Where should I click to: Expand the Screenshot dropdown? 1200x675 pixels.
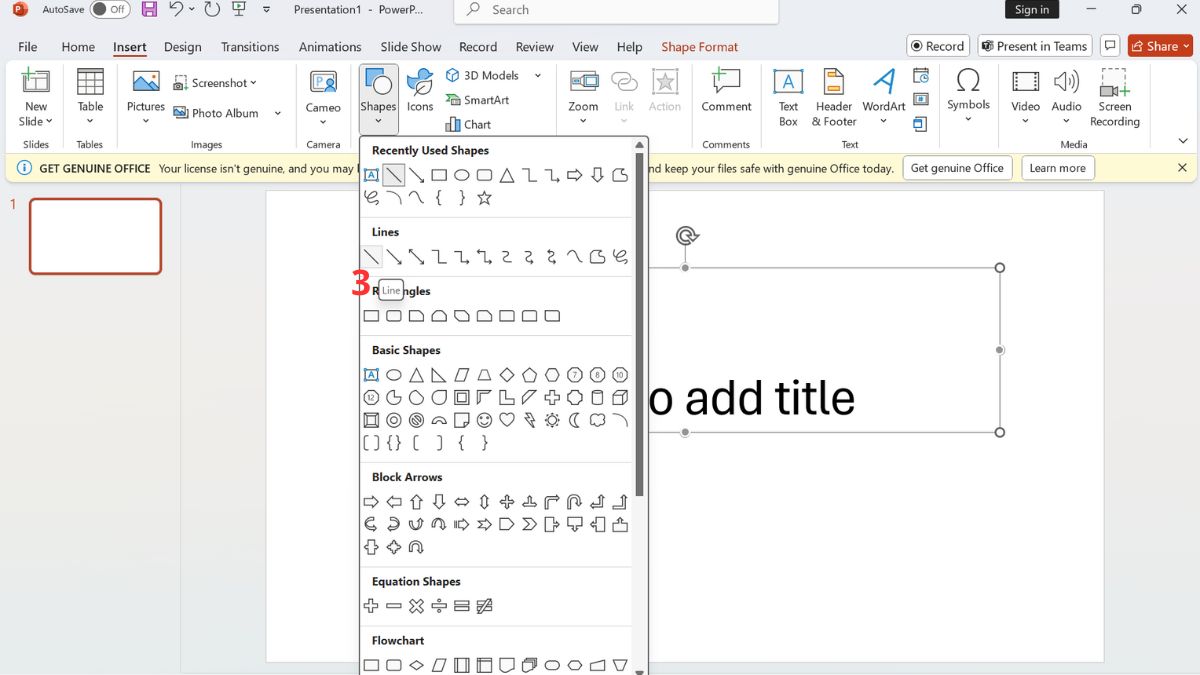[215, 83]
